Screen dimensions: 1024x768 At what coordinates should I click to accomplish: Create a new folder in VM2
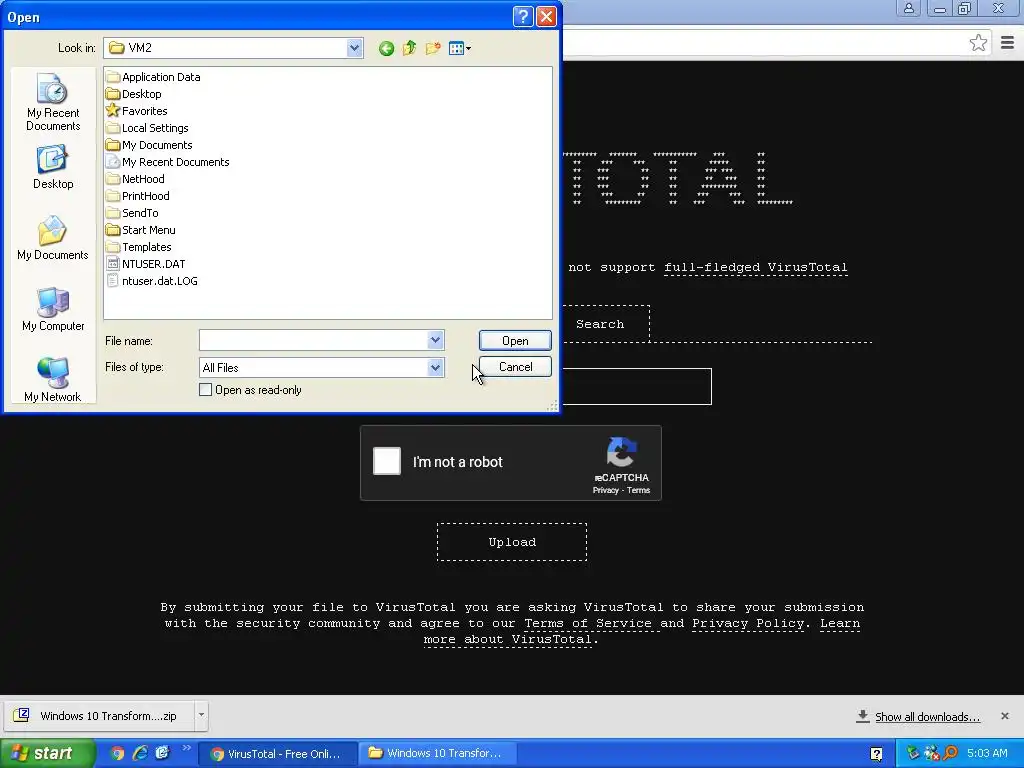pyautogui.click(x=432, y=48)
